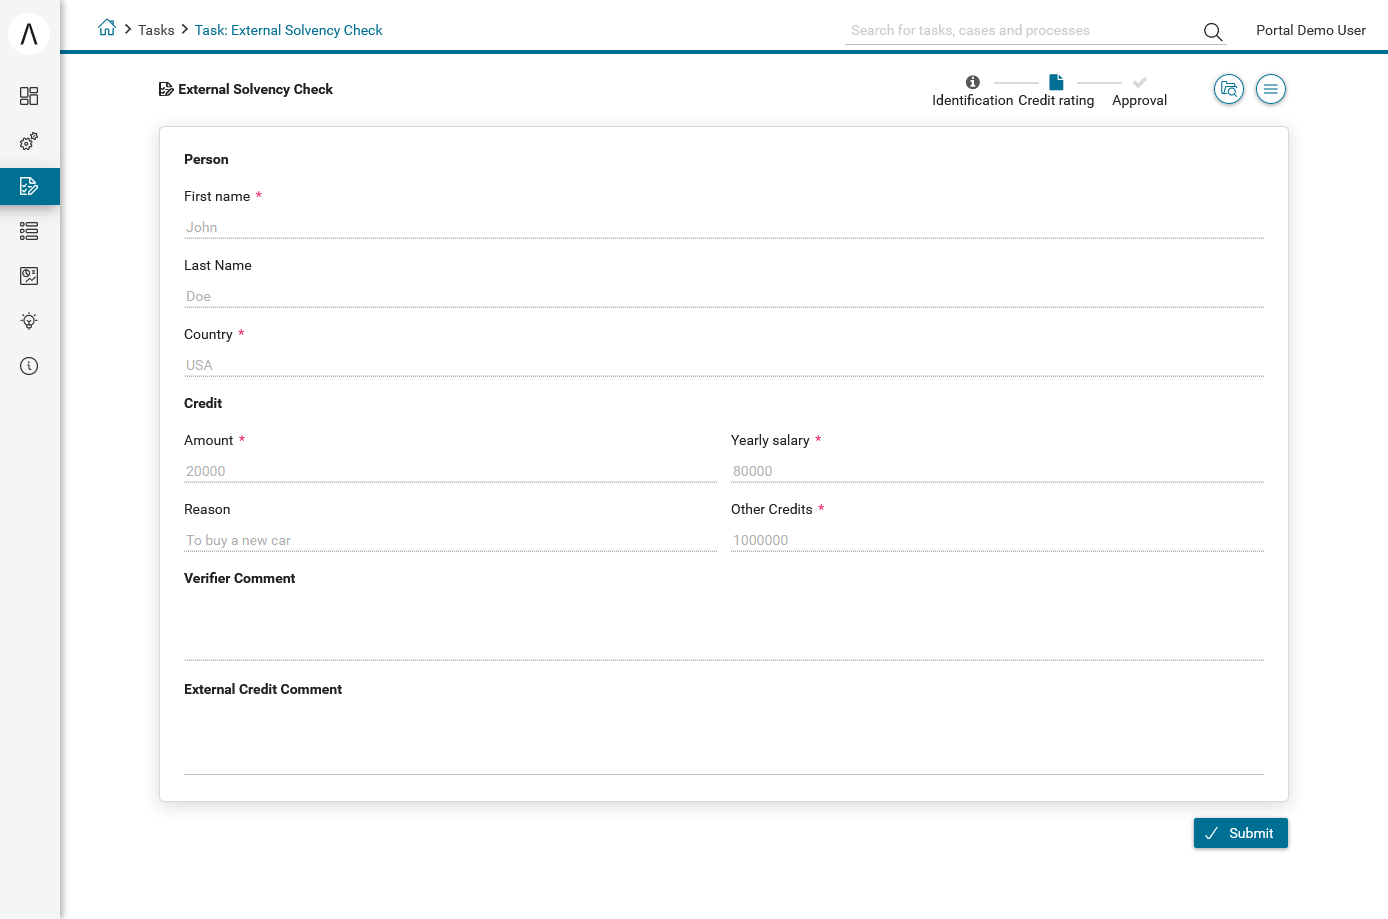Click the Yearly salary field
Screen dimensions: 1388x919
coord(997,471)
